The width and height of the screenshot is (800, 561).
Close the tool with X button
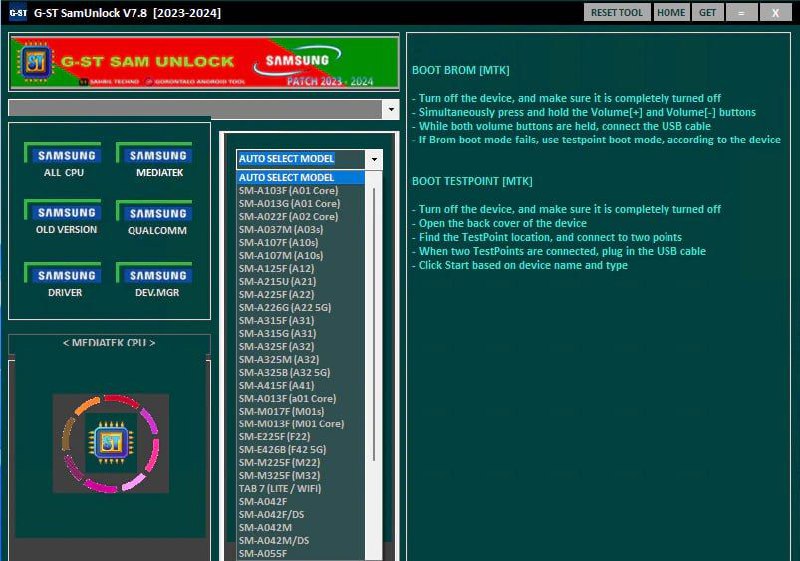(x=776, y=12)
